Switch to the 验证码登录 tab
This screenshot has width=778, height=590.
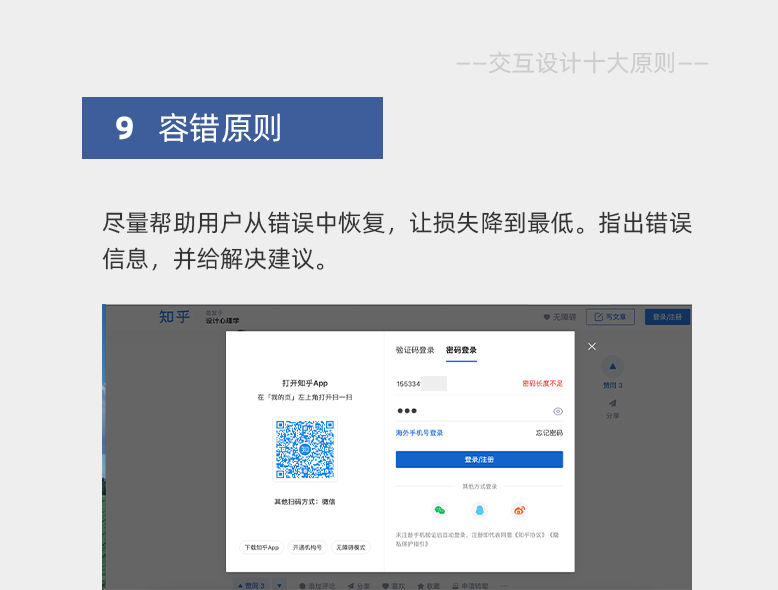tap(415, 350)
